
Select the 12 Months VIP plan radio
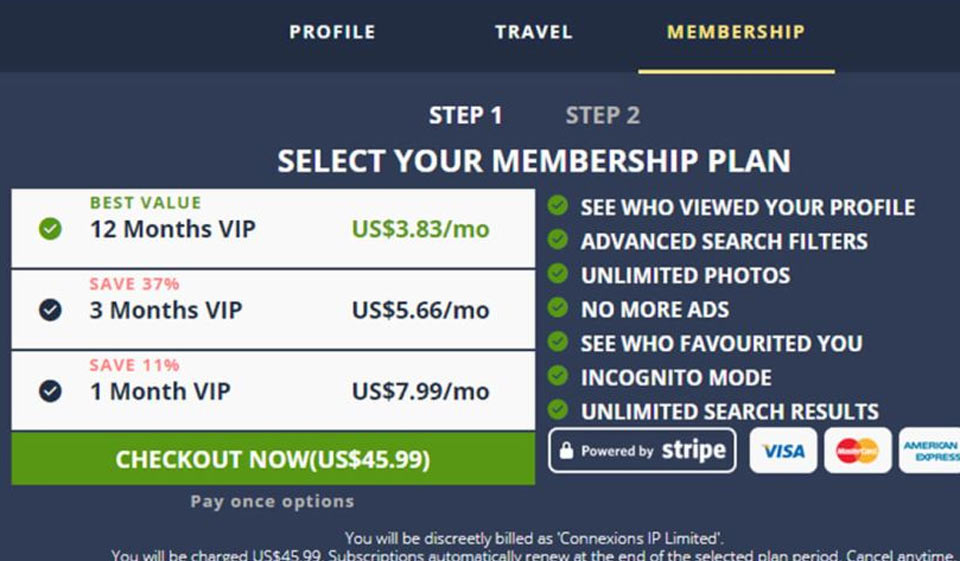pos(50,229)
